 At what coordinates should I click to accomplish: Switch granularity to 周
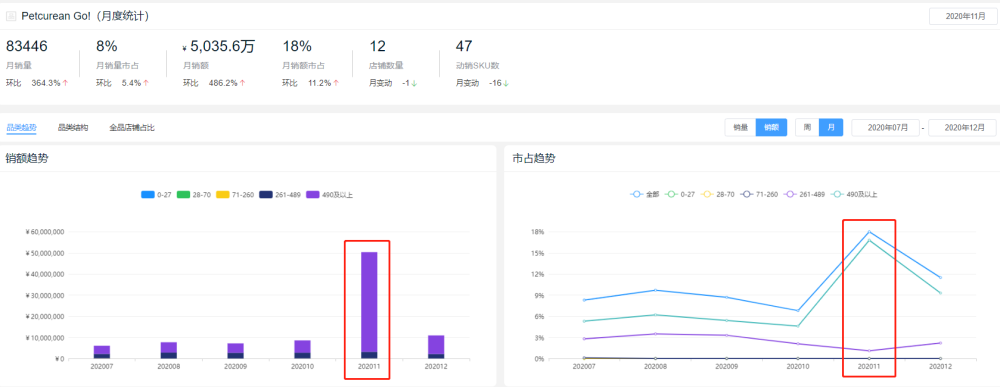(807, 128)
